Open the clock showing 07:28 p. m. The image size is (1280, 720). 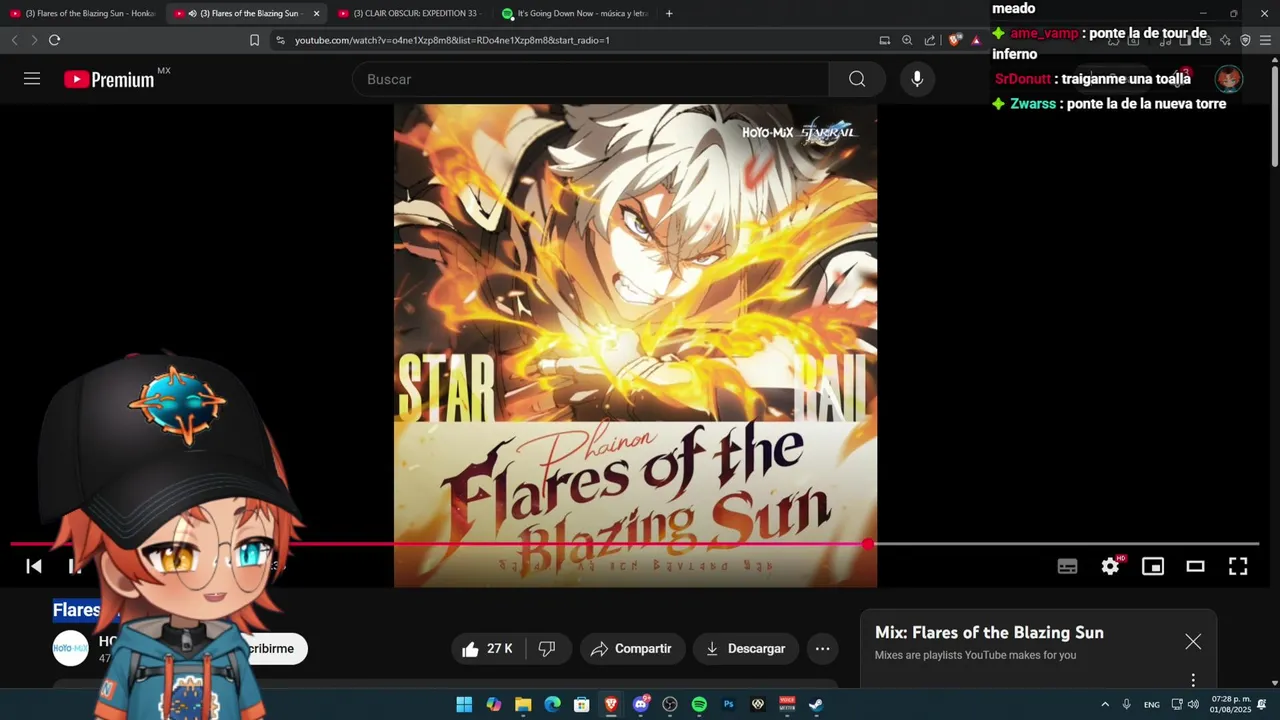(1230, 704)
